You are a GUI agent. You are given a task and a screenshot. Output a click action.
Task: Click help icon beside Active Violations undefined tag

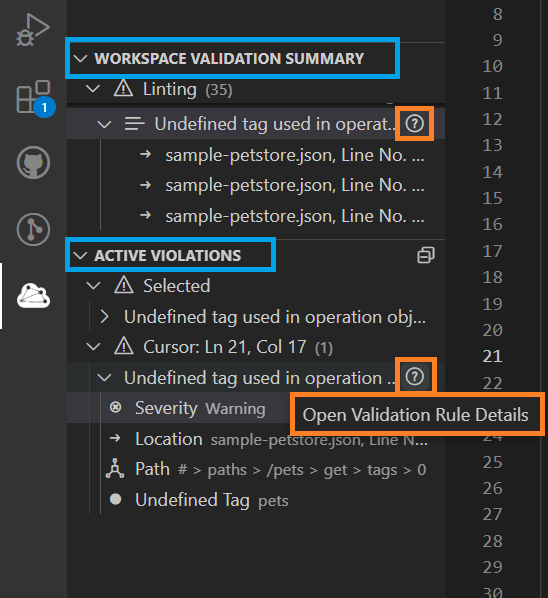415,377
